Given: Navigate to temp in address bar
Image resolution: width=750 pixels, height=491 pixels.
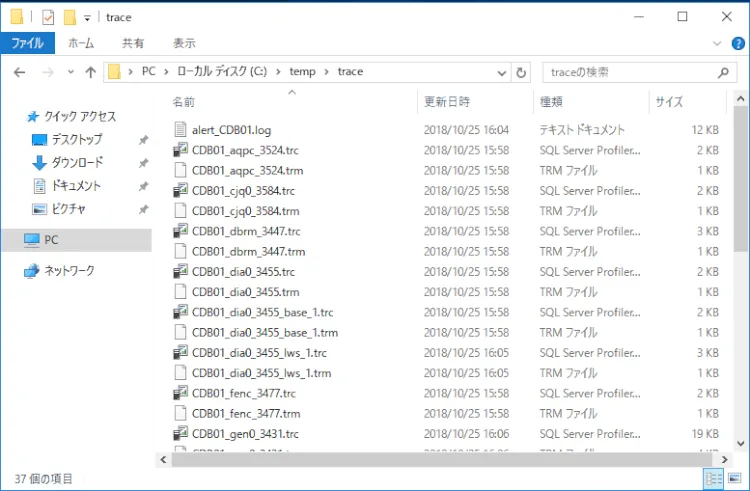Looking at the screenshot, I should [302, 72].
